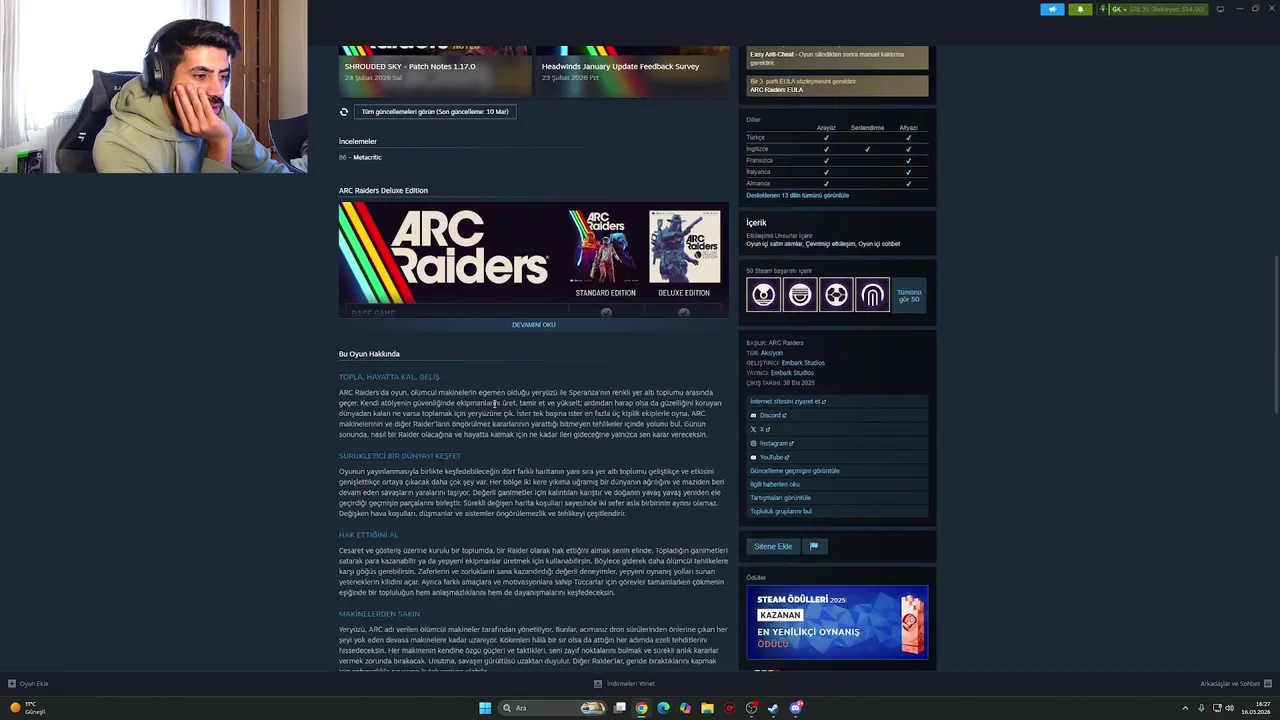Open the SHROUDED SKY Patch Notes 1.17.0 news card

tap(434, 71)
